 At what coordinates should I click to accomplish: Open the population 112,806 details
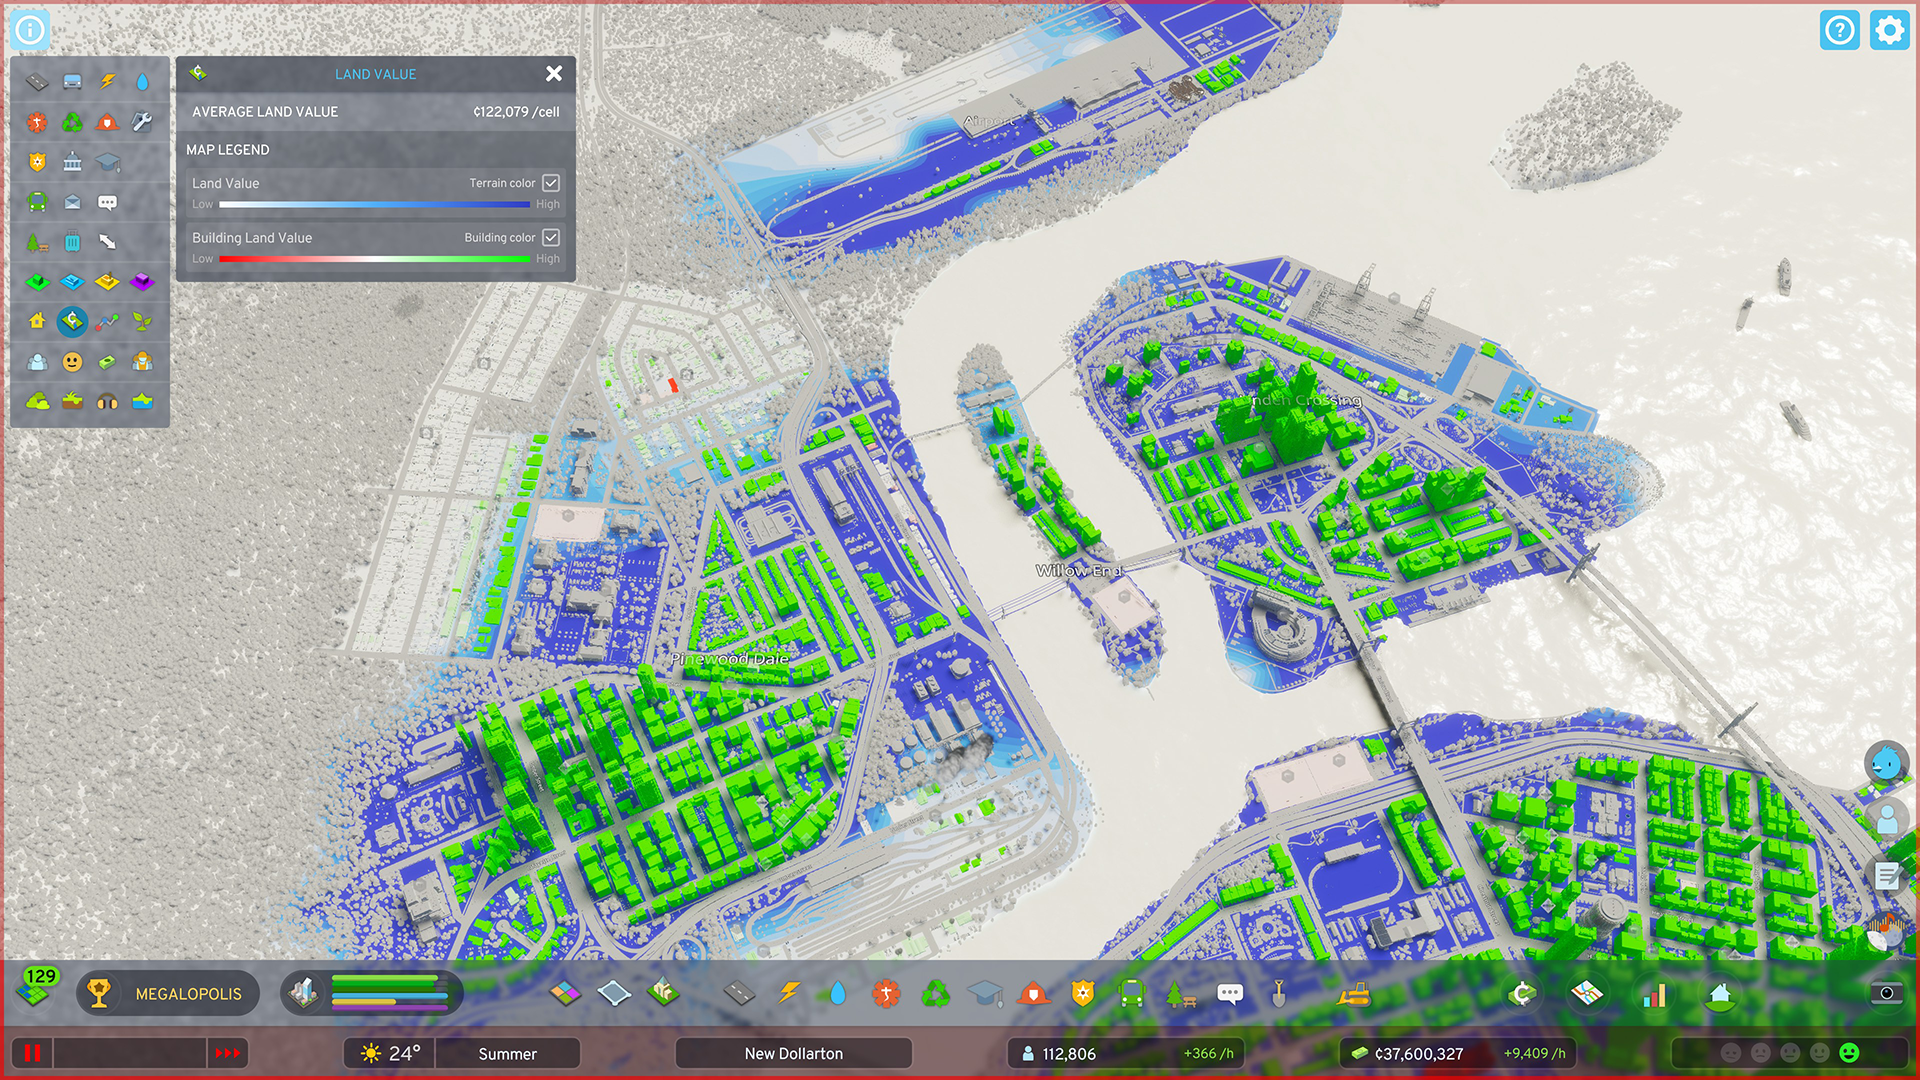click(x=1069, y=1053)
